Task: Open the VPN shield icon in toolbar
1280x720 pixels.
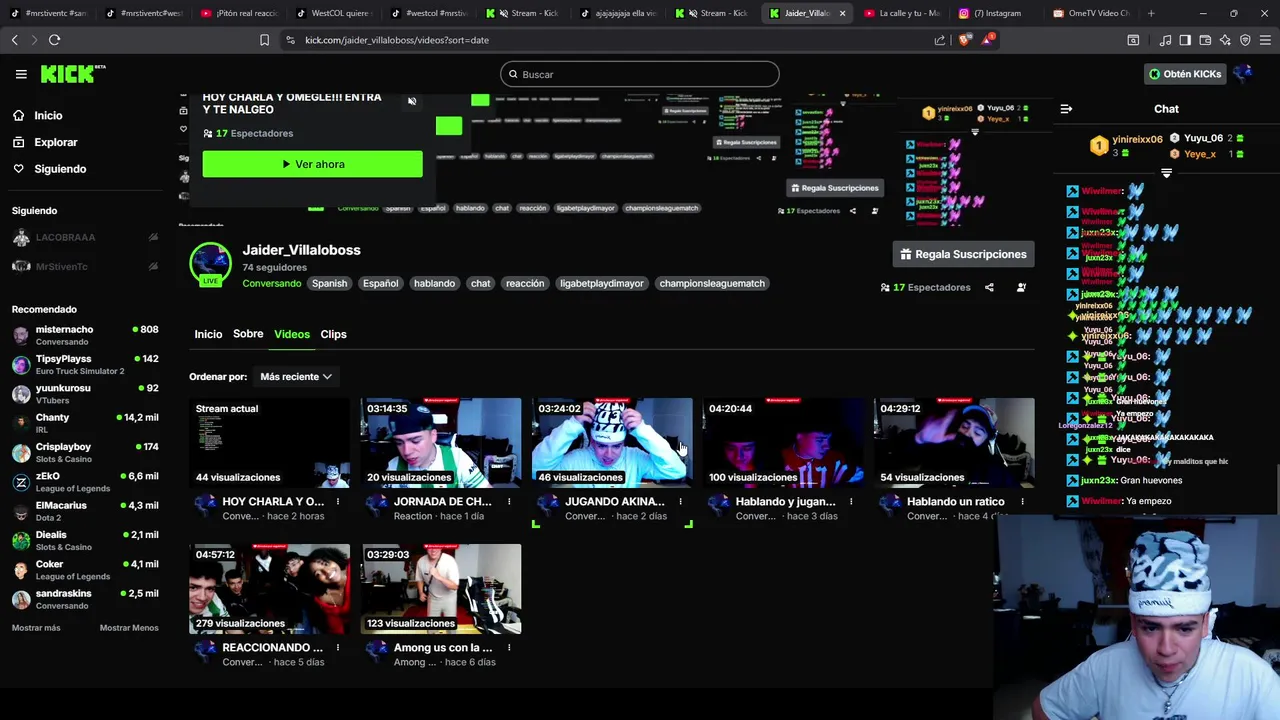Action: click(1245, 40)
